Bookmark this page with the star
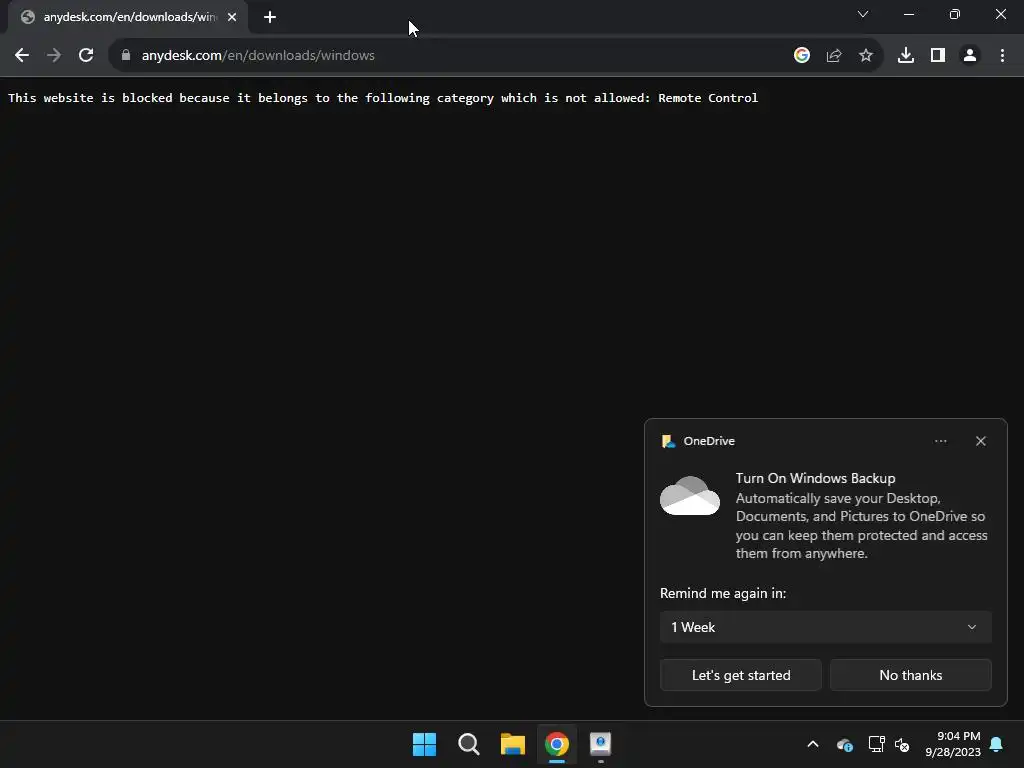1024x768 pixels. (x=866, y=56)
